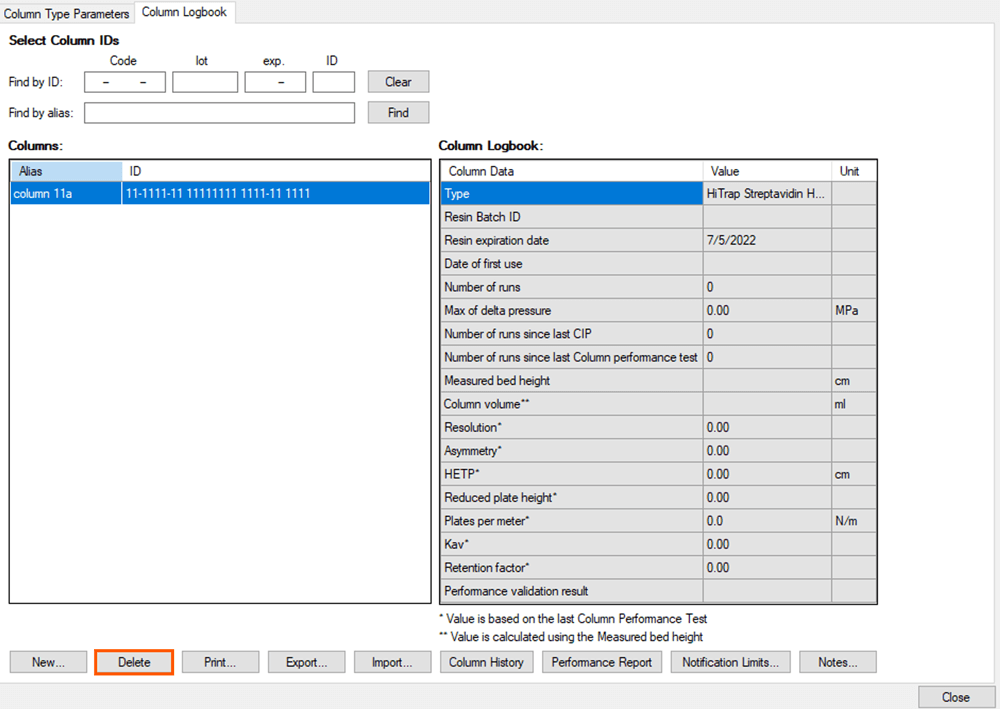Click the Code input field
Screen dimensions: 1000x709
click(x=124, y=82)
